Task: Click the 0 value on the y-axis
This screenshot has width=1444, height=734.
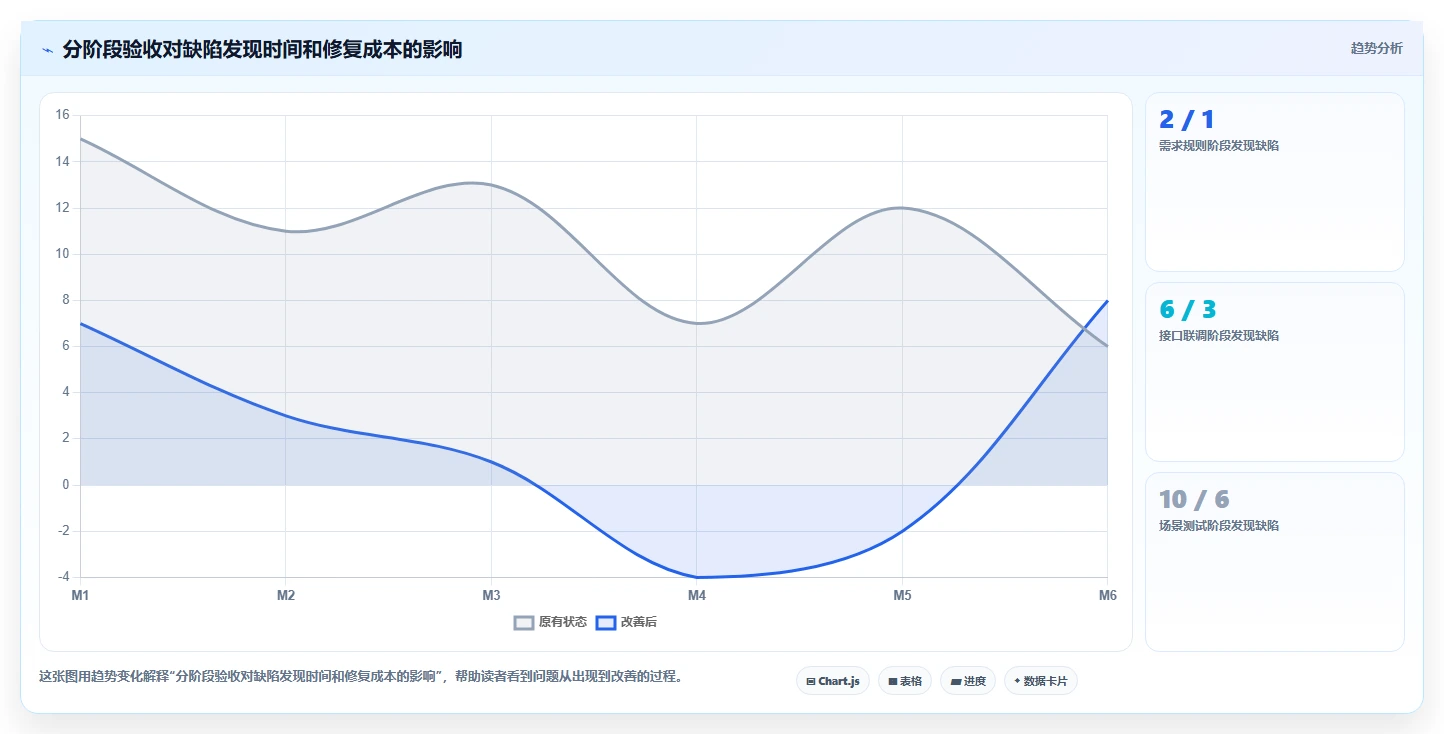Action: (66, 485)
